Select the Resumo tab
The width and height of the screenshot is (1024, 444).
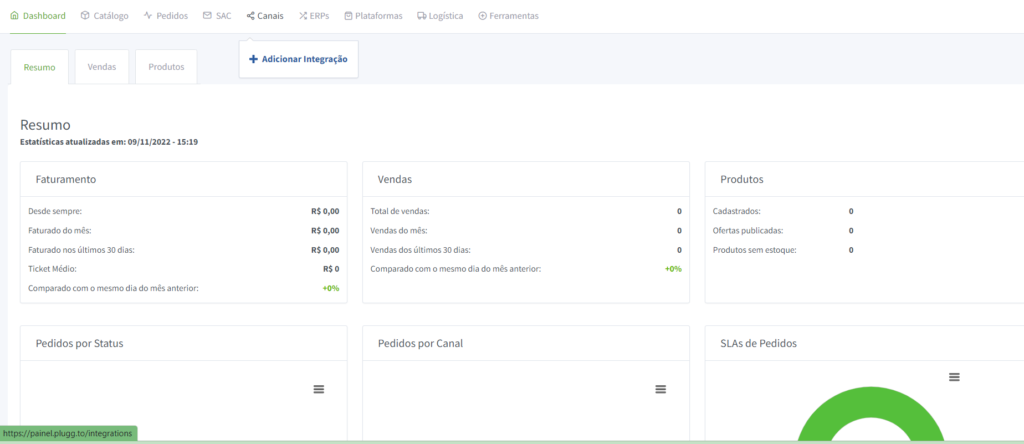(x=39, y=67)
